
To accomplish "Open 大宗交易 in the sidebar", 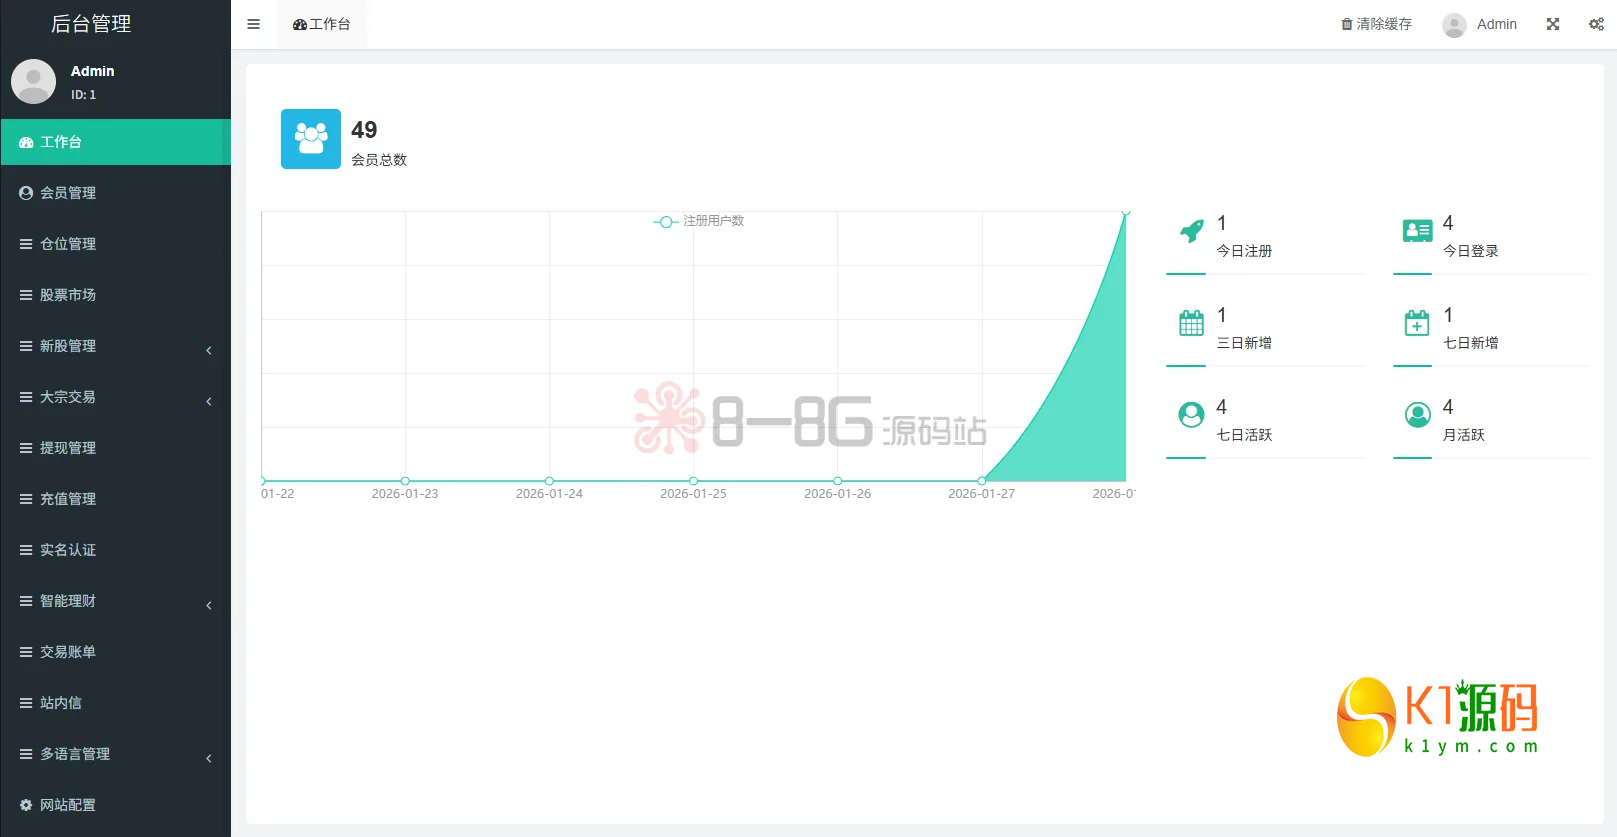I will [x=116, y=397].
